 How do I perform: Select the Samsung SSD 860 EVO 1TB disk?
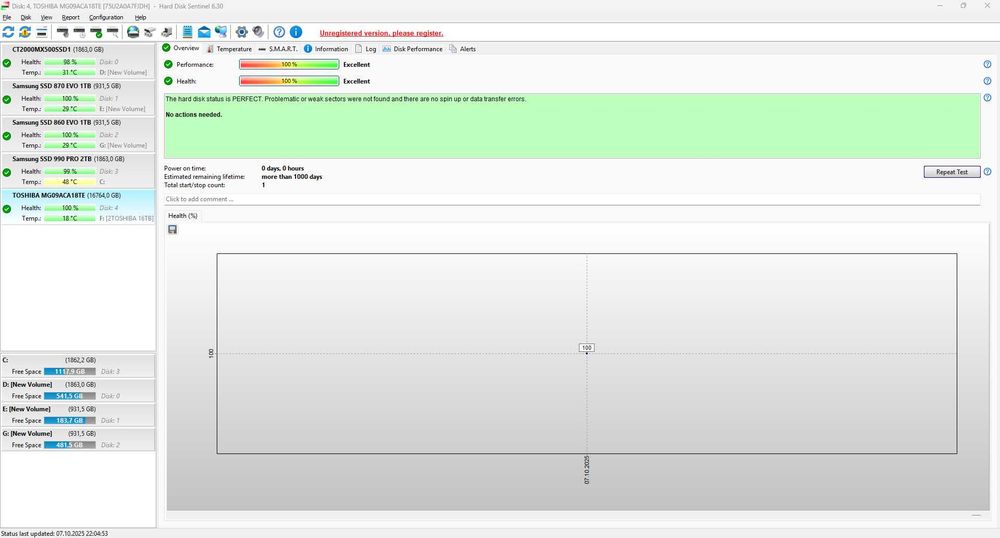[78, 133]
